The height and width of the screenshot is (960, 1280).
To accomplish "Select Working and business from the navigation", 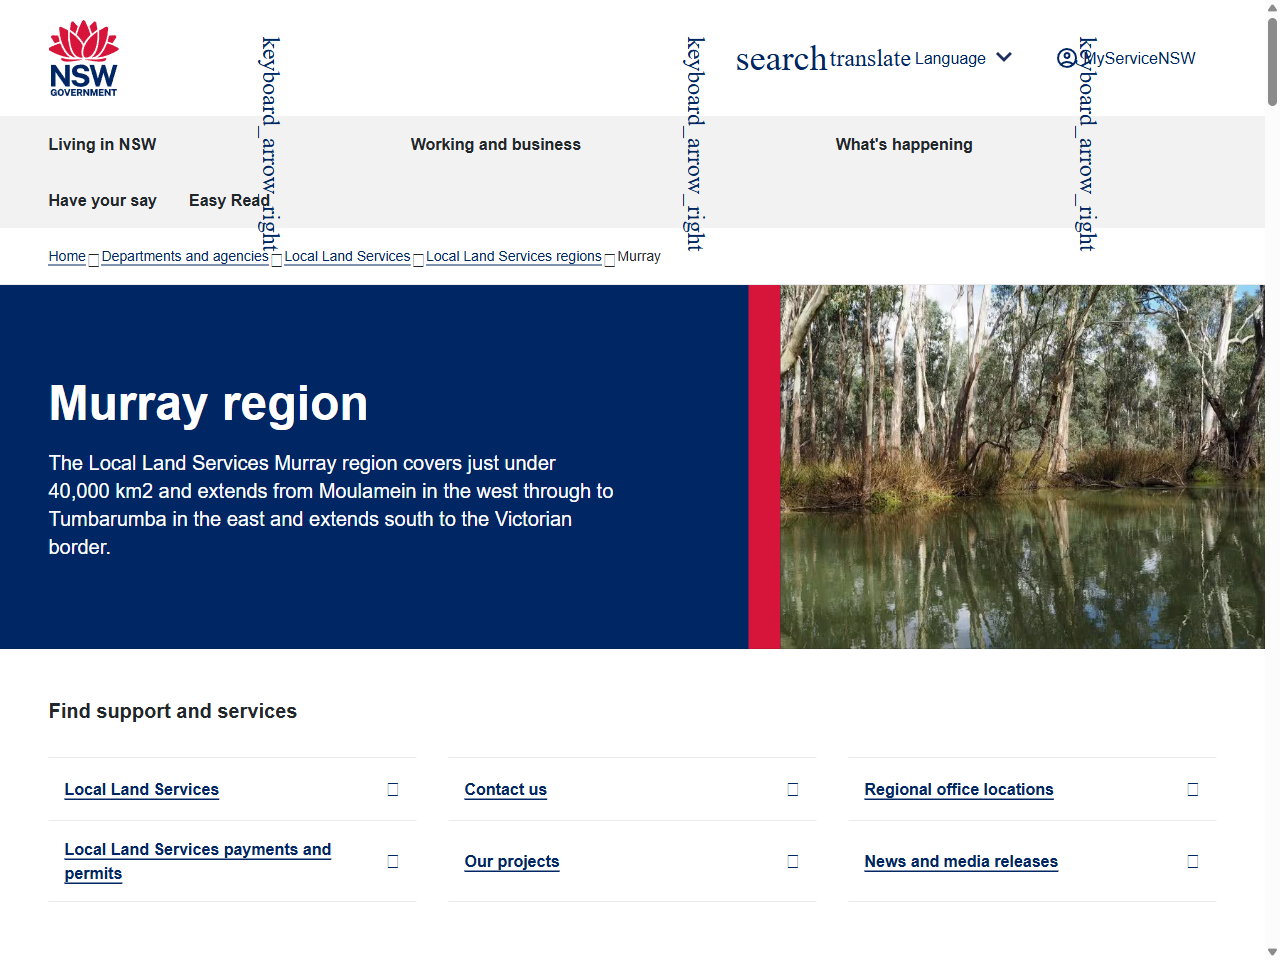I will (495, 144).
